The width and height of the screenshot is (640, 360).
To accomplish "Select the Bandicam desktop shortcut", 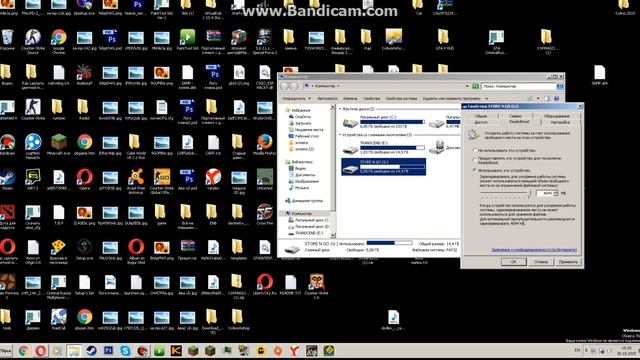I will click(7, 145).
